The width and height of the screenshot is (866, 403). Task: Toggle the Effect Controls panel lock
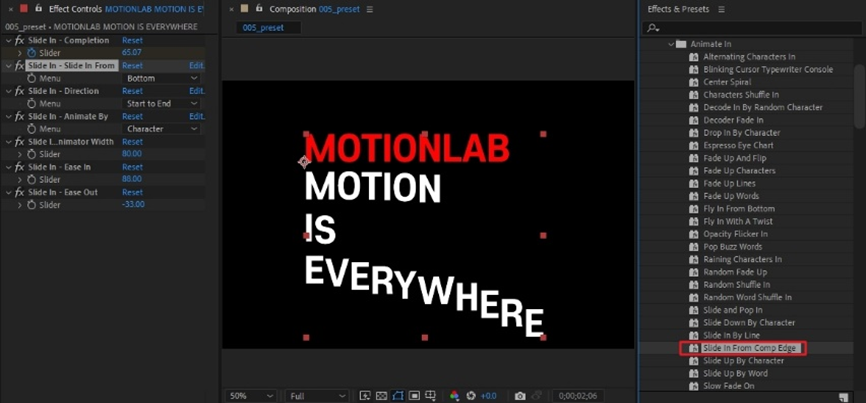39,9
